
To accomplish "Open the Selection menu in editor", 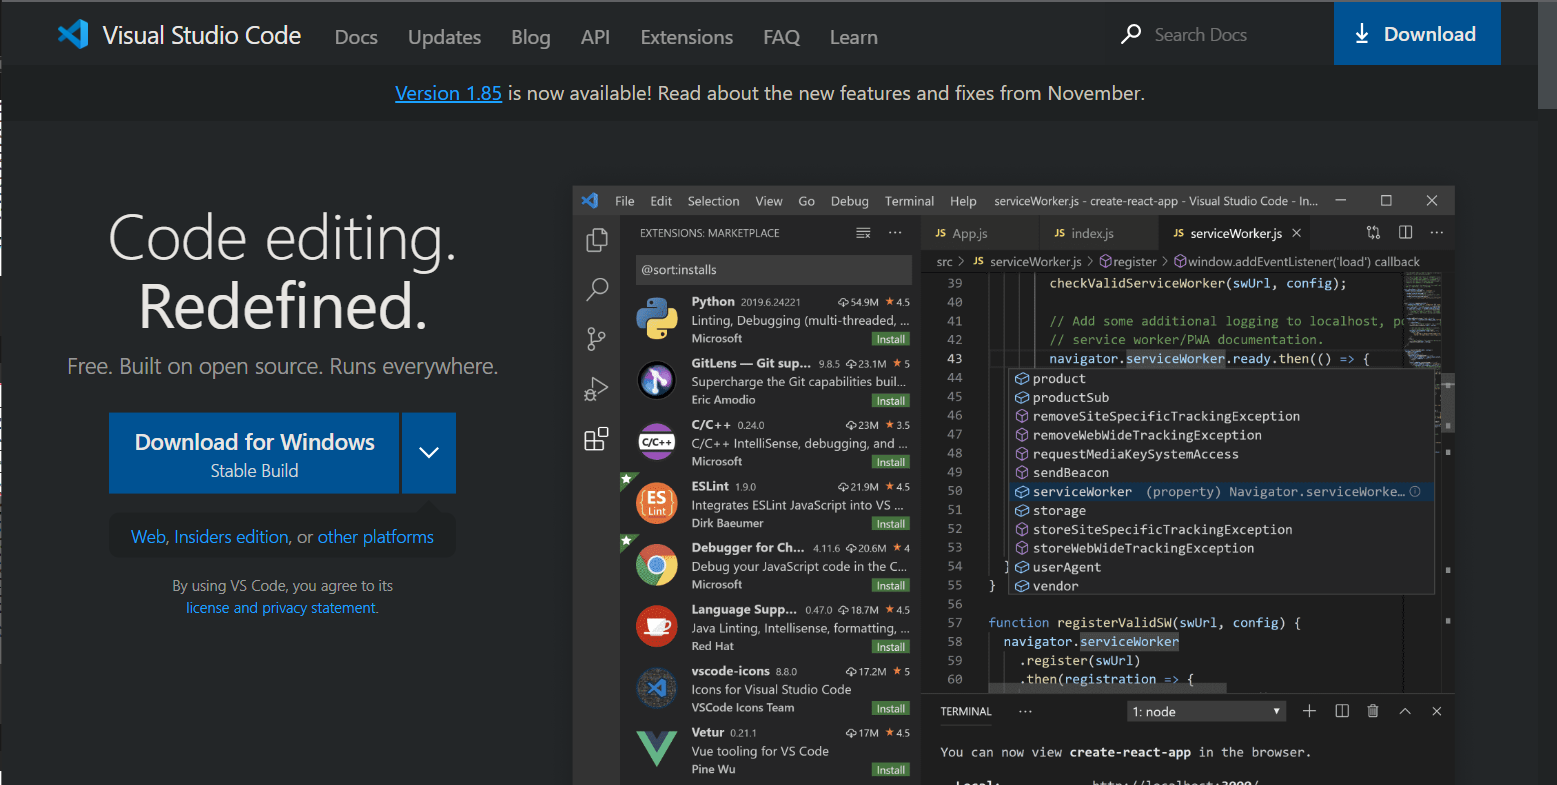I will tap(713, 201).
